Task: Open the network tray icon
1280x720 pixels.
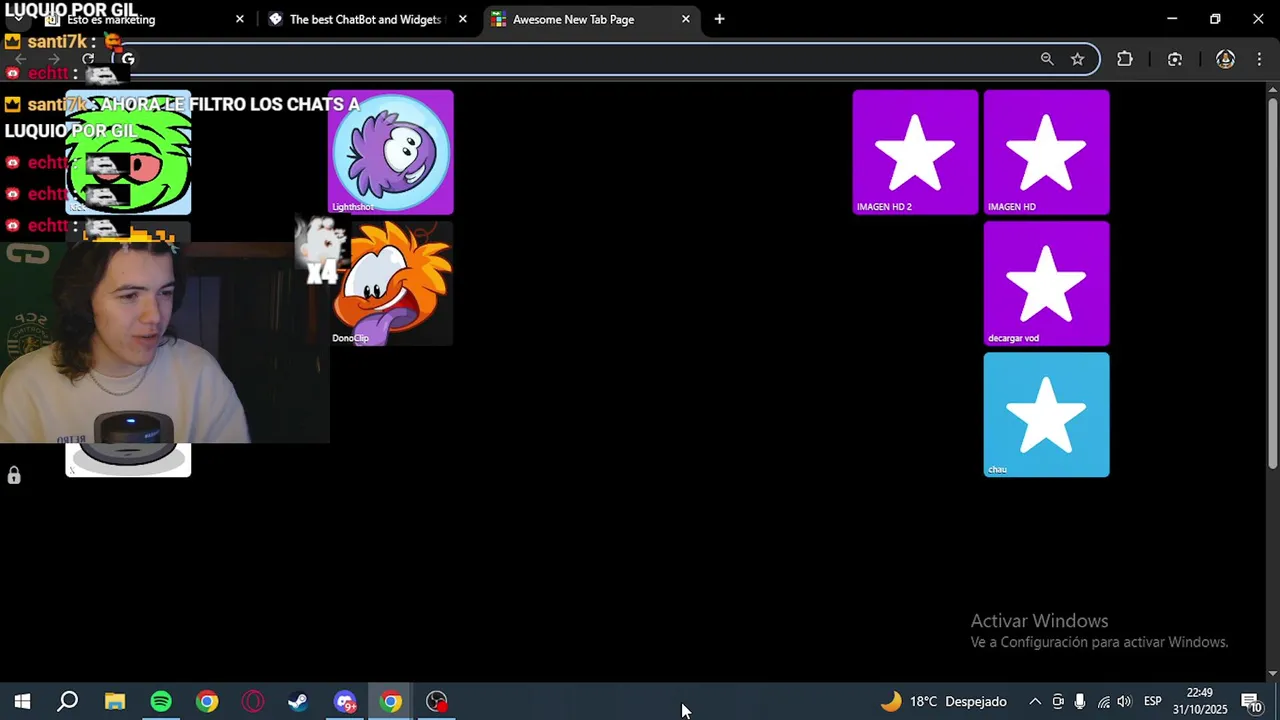Action: tap(1103, 701)
